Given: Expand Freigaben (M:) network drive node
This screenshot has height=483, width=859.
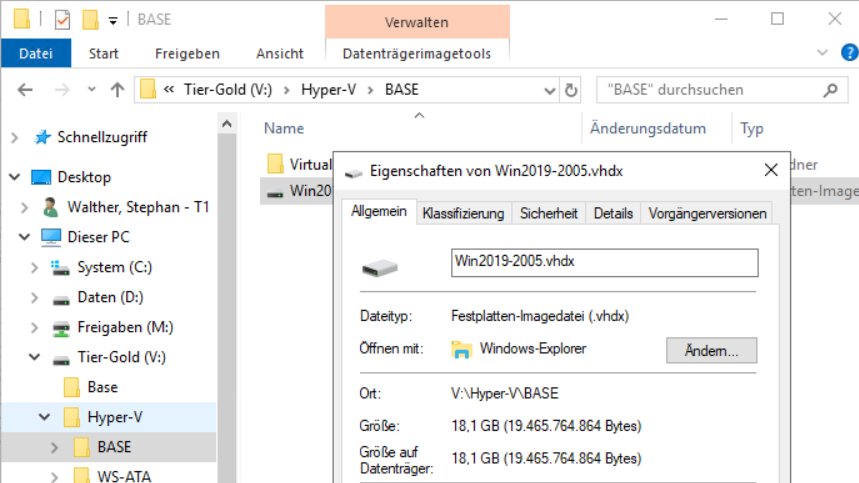Looking at the screenshot, I should tap(35, 327).
